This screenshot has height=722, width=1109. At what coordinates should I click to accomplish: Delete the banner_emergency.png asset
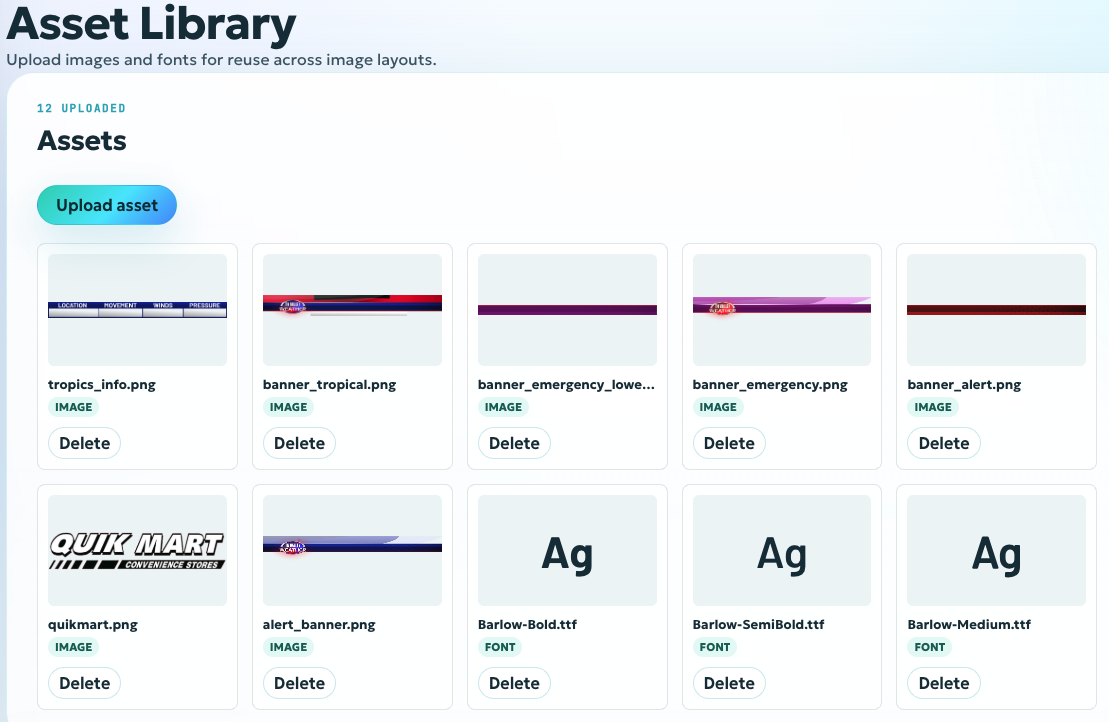click(729, 443)
